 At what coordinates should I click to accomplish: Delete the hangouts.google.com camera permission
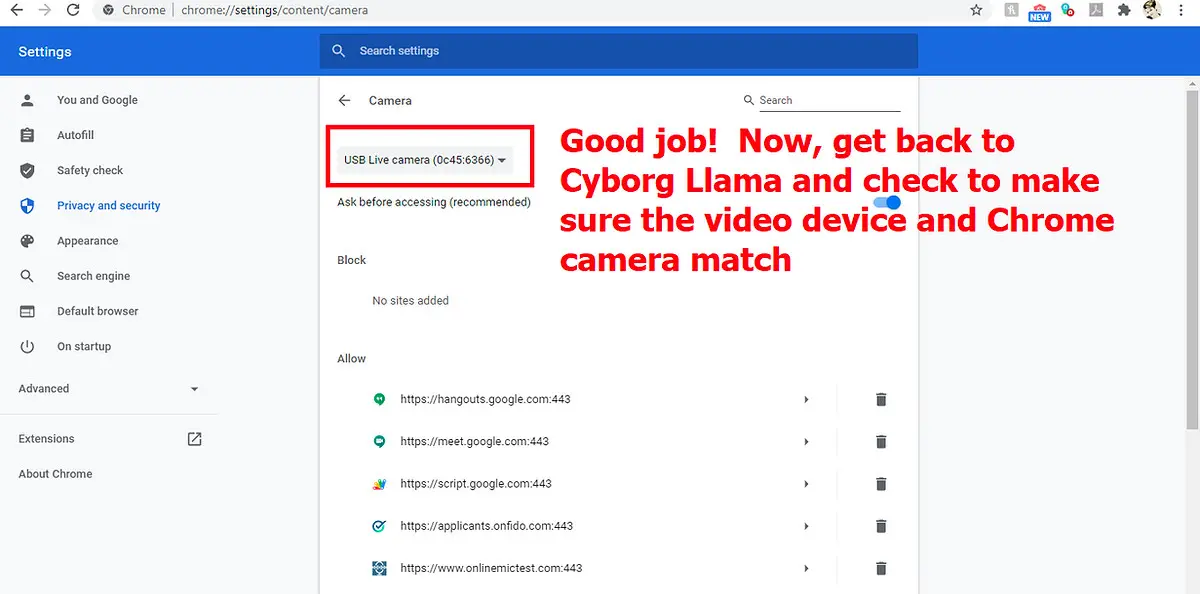[x=881, y=399]
